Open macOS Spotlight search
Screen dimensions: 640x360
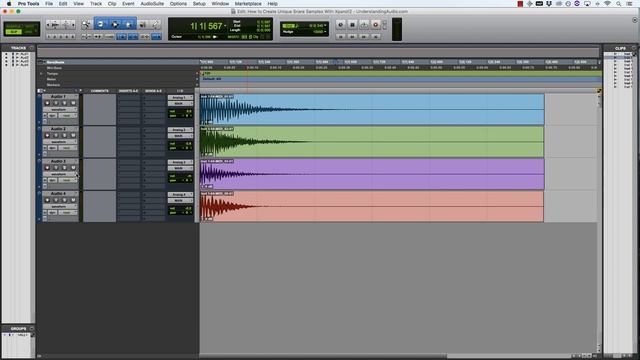pos(619,4)
